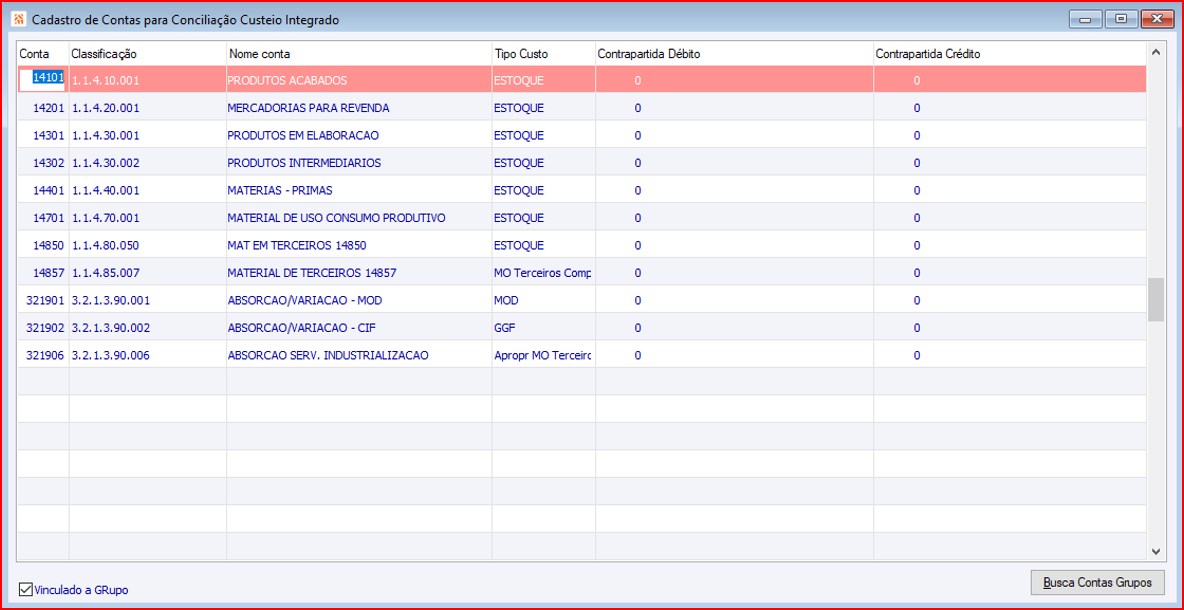Select the ABSORCAO/VARIACAO - CIF row

(x=581, y=327)
